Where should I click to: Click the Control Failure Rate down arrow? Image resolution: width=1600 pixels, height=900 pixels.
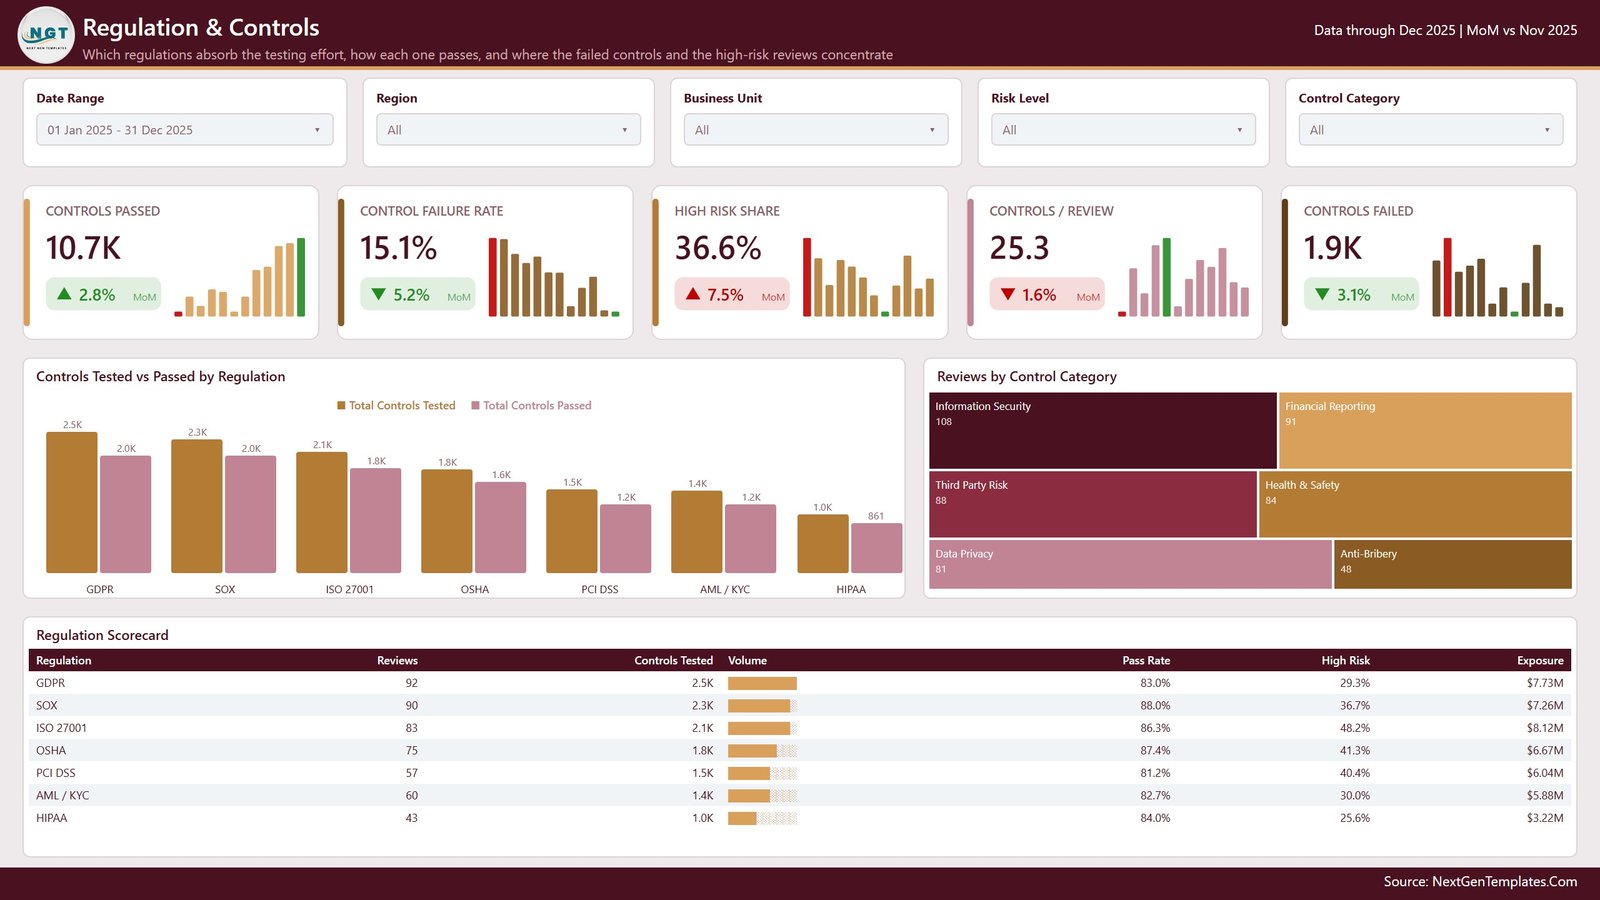tap(378, 294)
